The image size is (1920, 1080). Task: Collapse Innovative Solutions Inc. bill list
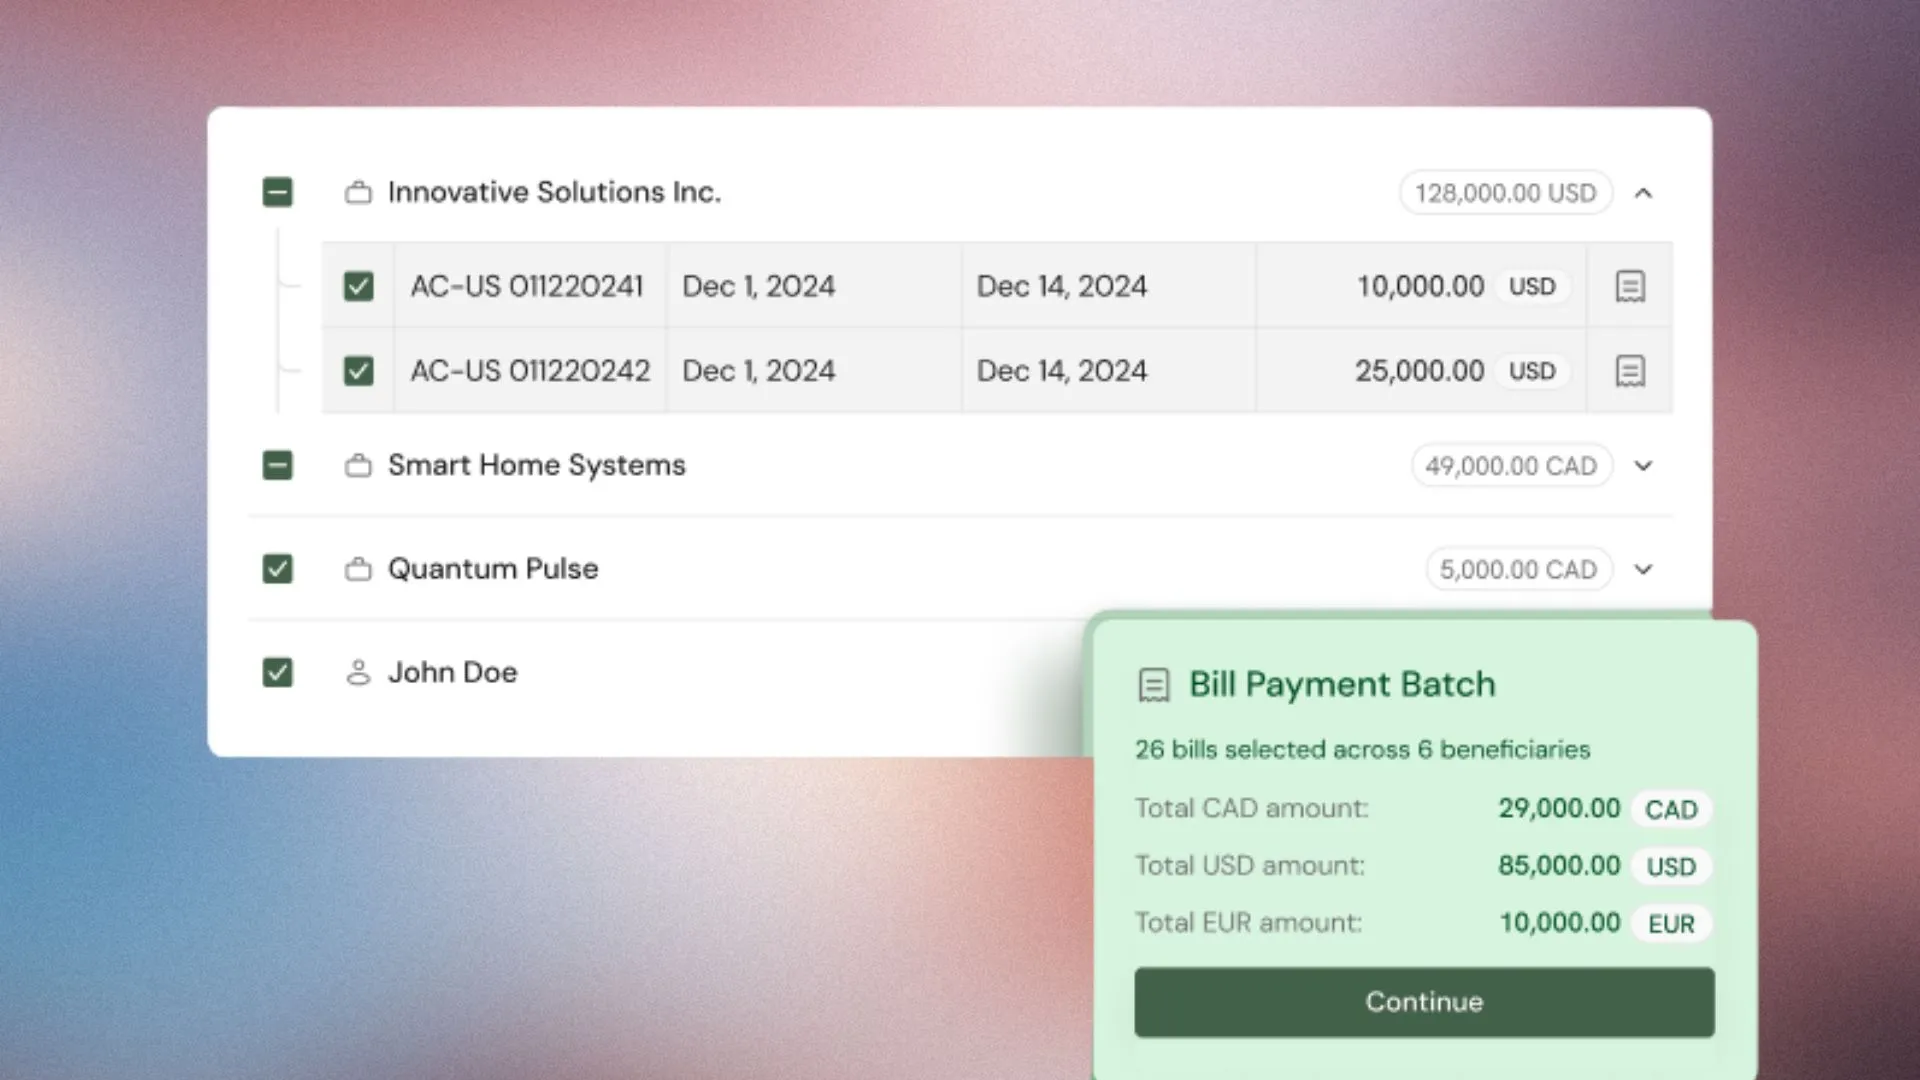pos(1643,193)
